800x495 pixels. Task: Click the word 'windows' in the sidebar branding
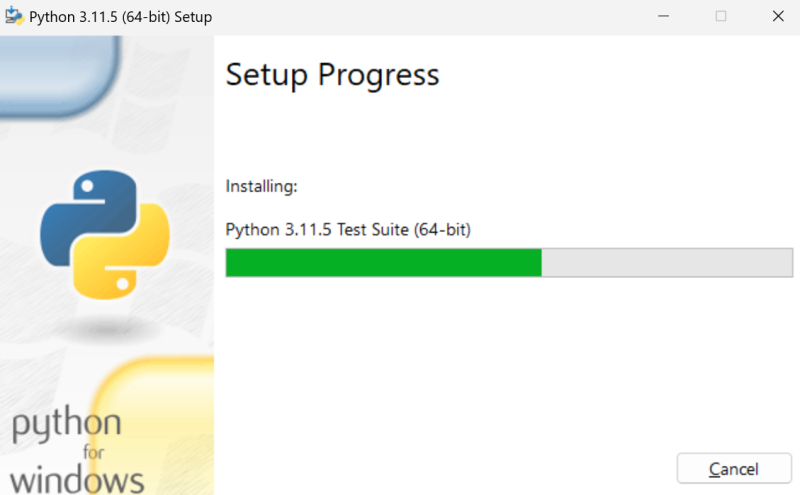click(x=77, y=480)
